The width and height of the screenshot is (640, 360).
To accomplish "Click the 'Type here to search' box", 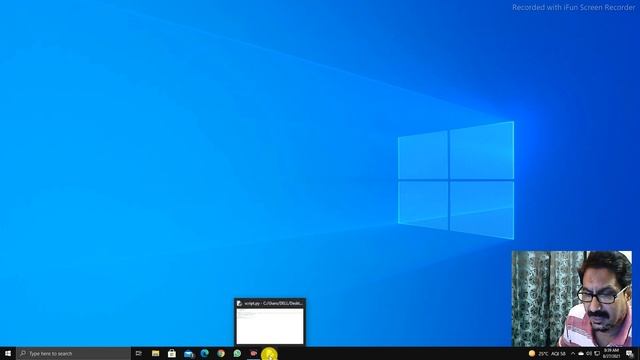I will point(73,353).
